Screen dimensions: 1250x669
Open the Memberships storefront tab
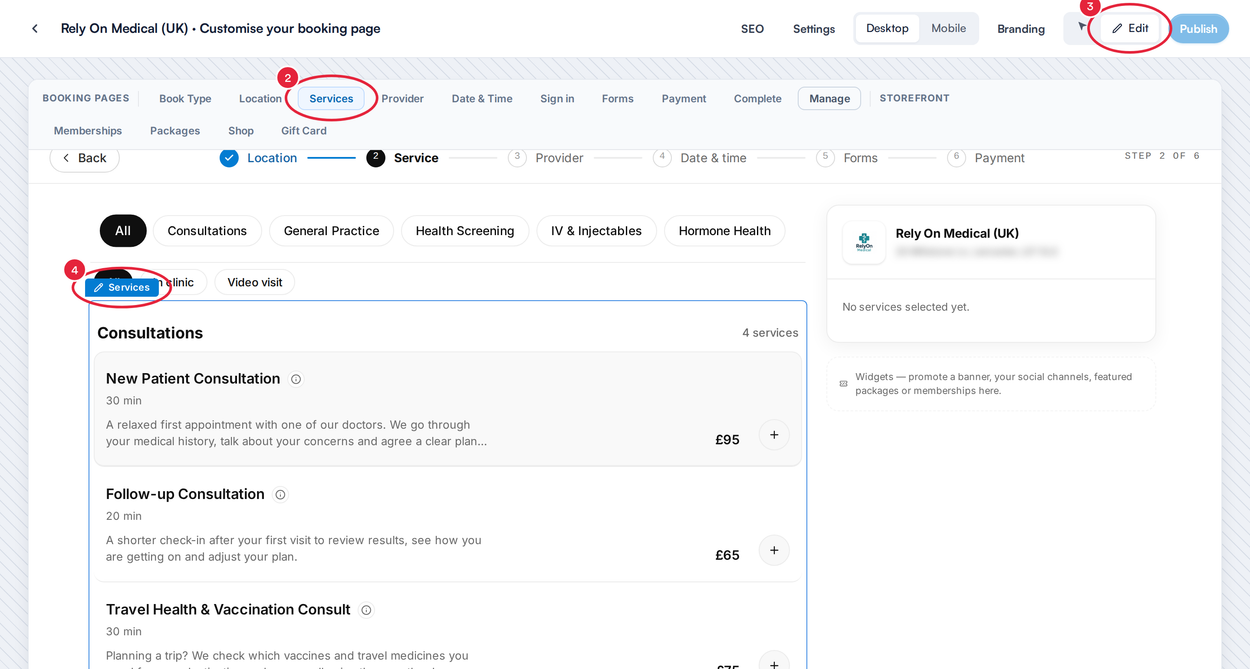(x=88, y=130)
